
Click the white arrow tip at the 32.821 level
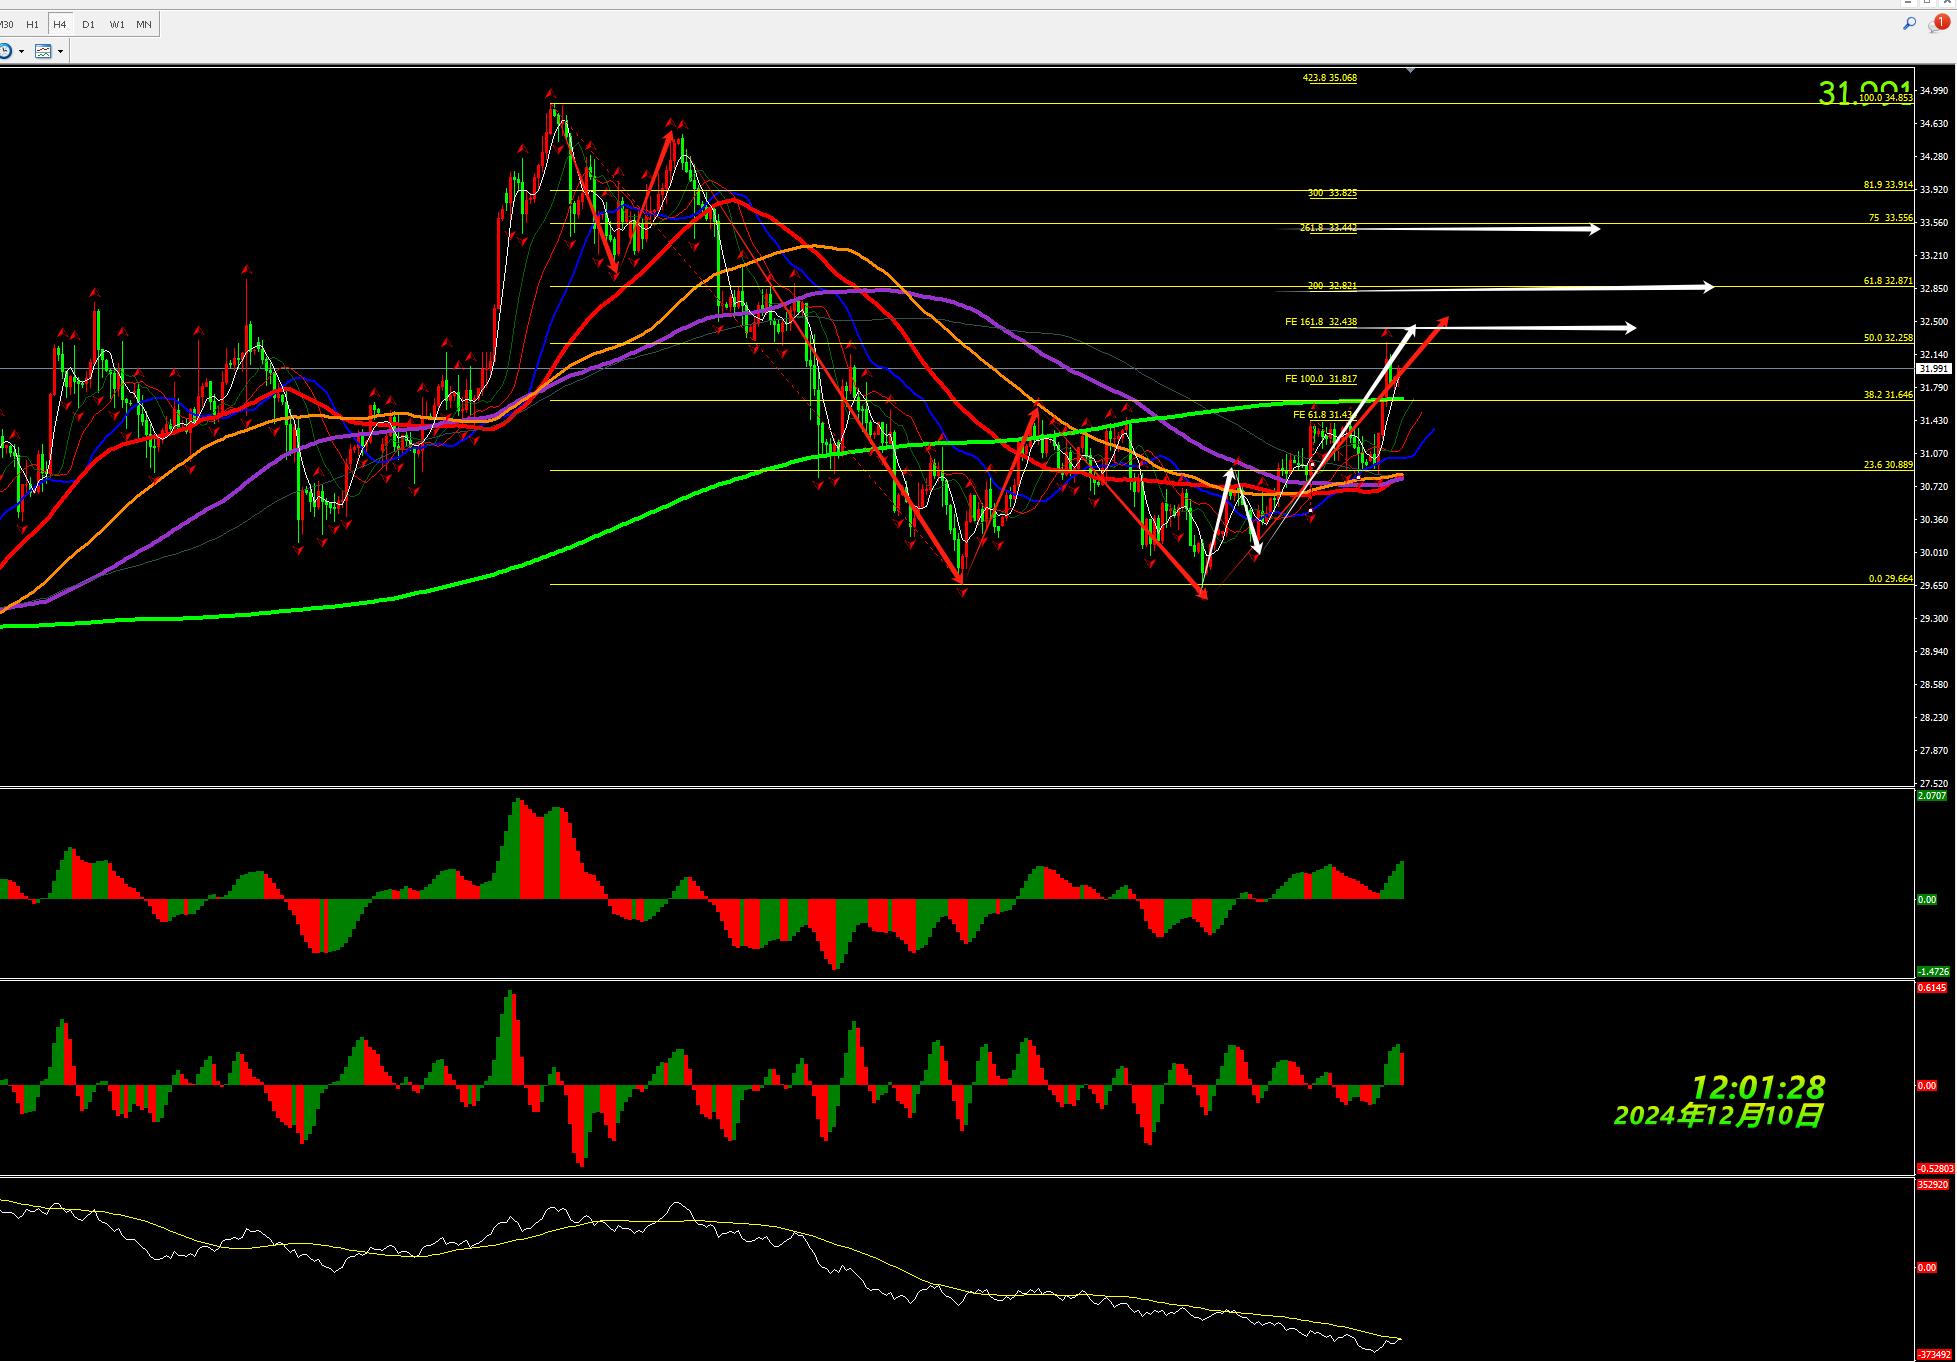pos(1710,287)
